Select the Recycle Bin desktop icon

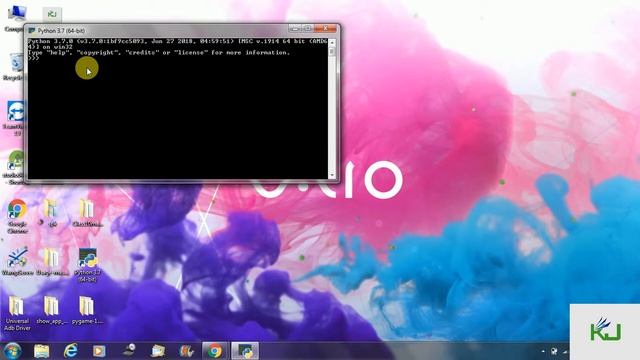point(16,66)
